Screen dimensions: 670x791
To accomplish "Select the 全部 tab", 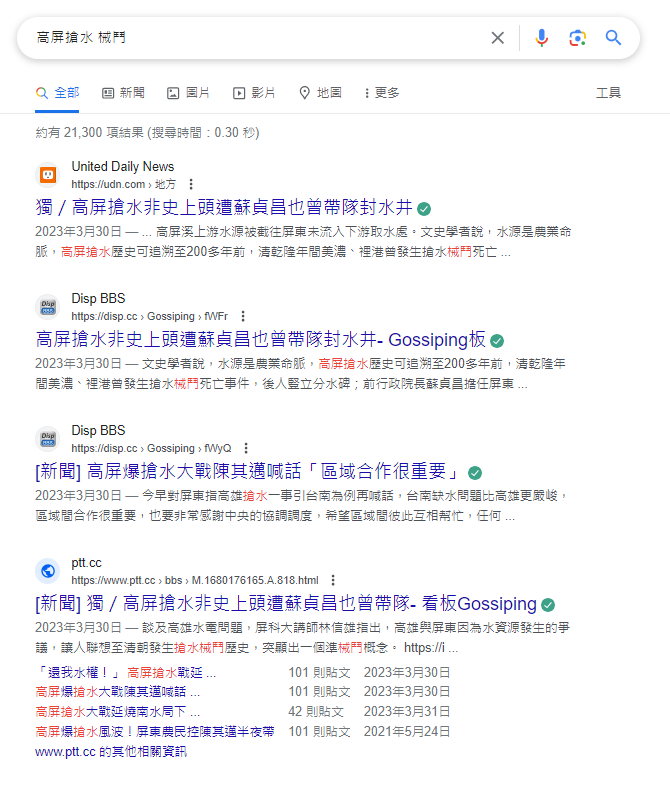I will pos(58,93).
